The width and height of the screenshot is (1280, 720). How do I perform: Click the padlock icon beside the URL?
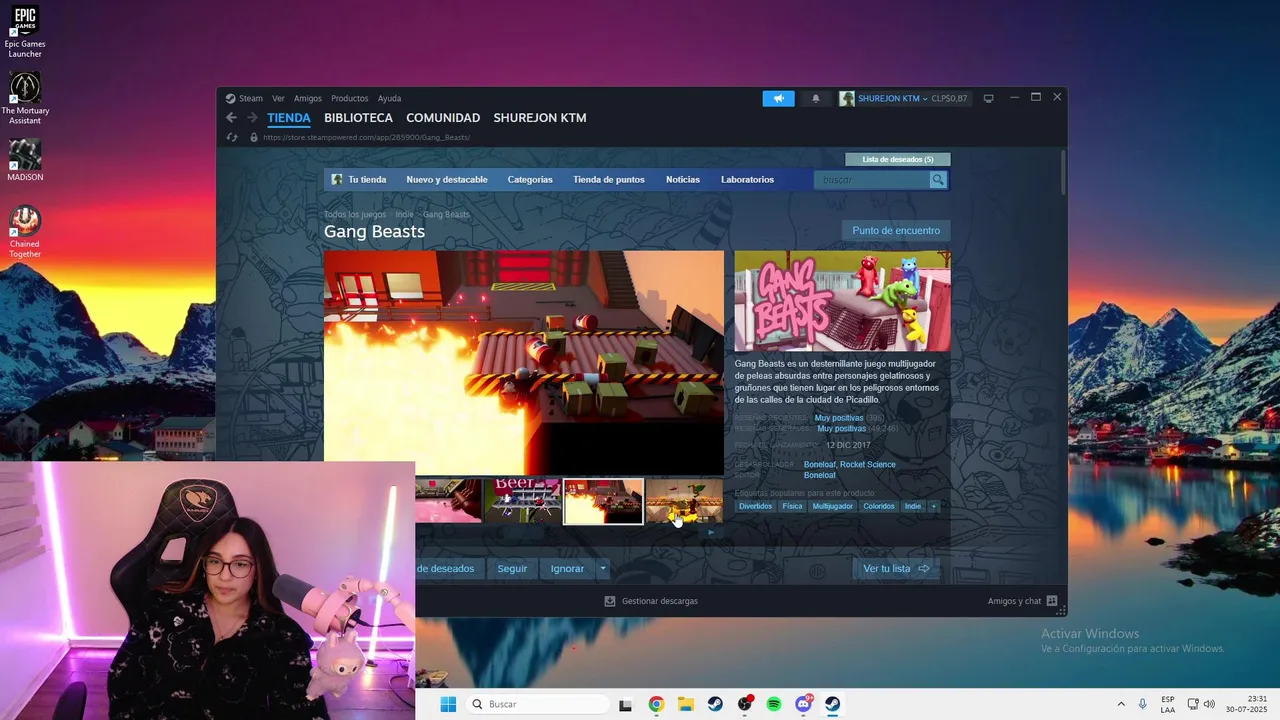tap(253, 137)
